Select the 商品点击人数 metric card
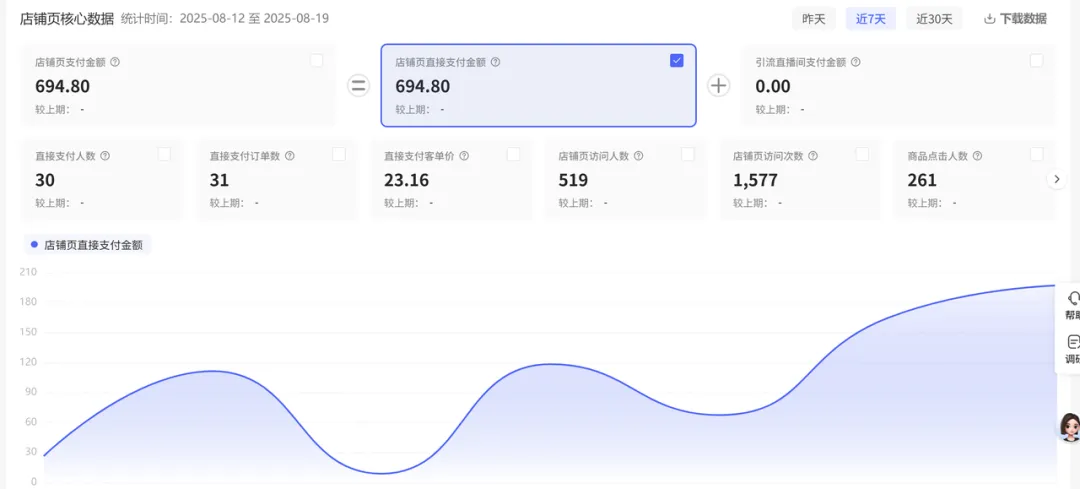This screenshot has height=489, width=1080. pos(968,180)
